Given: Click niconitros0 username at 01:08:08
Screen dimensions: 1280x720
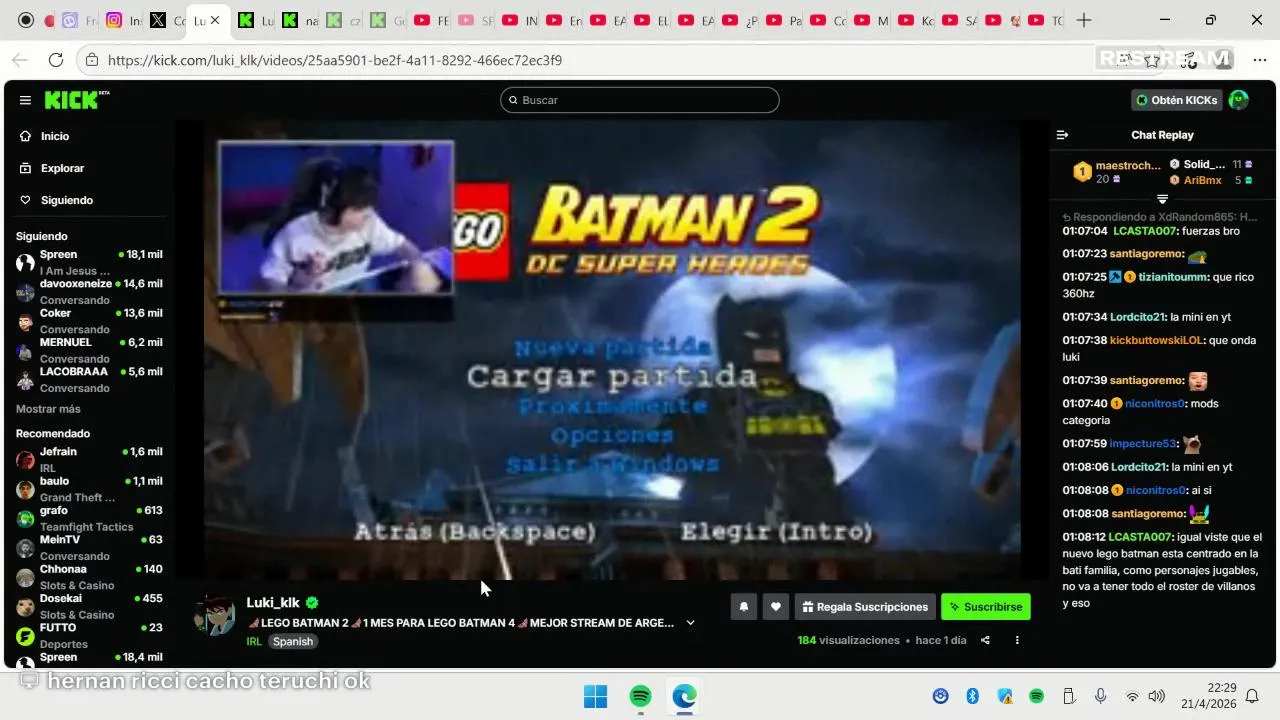Looking at the screenshot, I should click(x=1155, y=490).
